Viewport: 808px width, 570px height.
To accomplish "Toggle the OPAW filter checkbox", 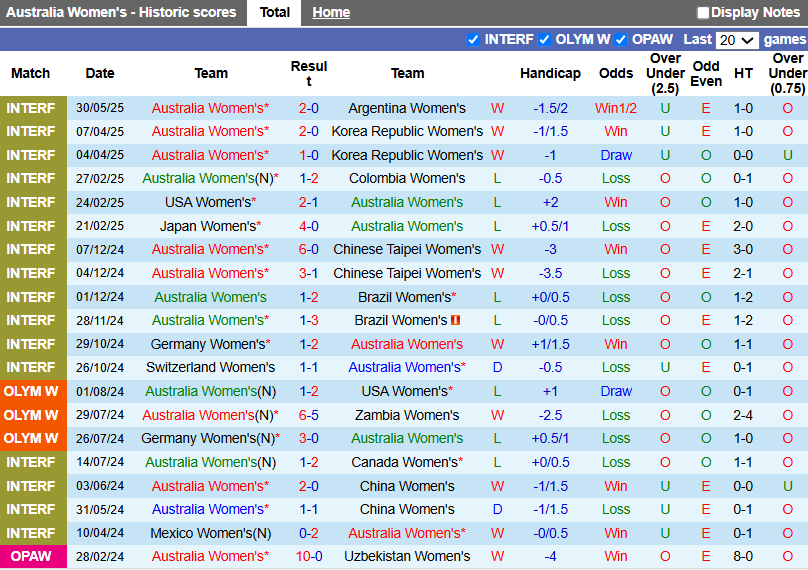I will 620,40.
